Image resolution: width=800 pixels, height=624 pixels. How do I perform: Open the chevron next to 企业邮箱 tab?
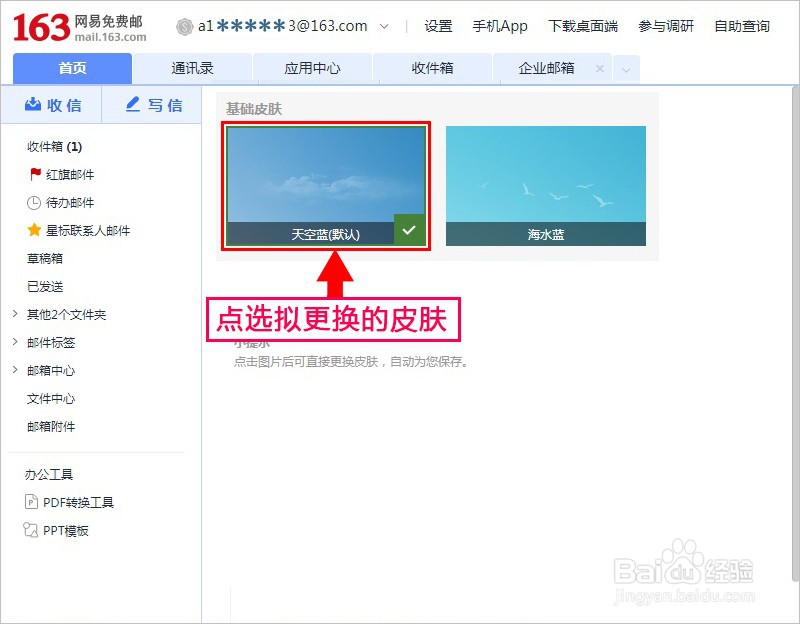(x=627, y=70)
